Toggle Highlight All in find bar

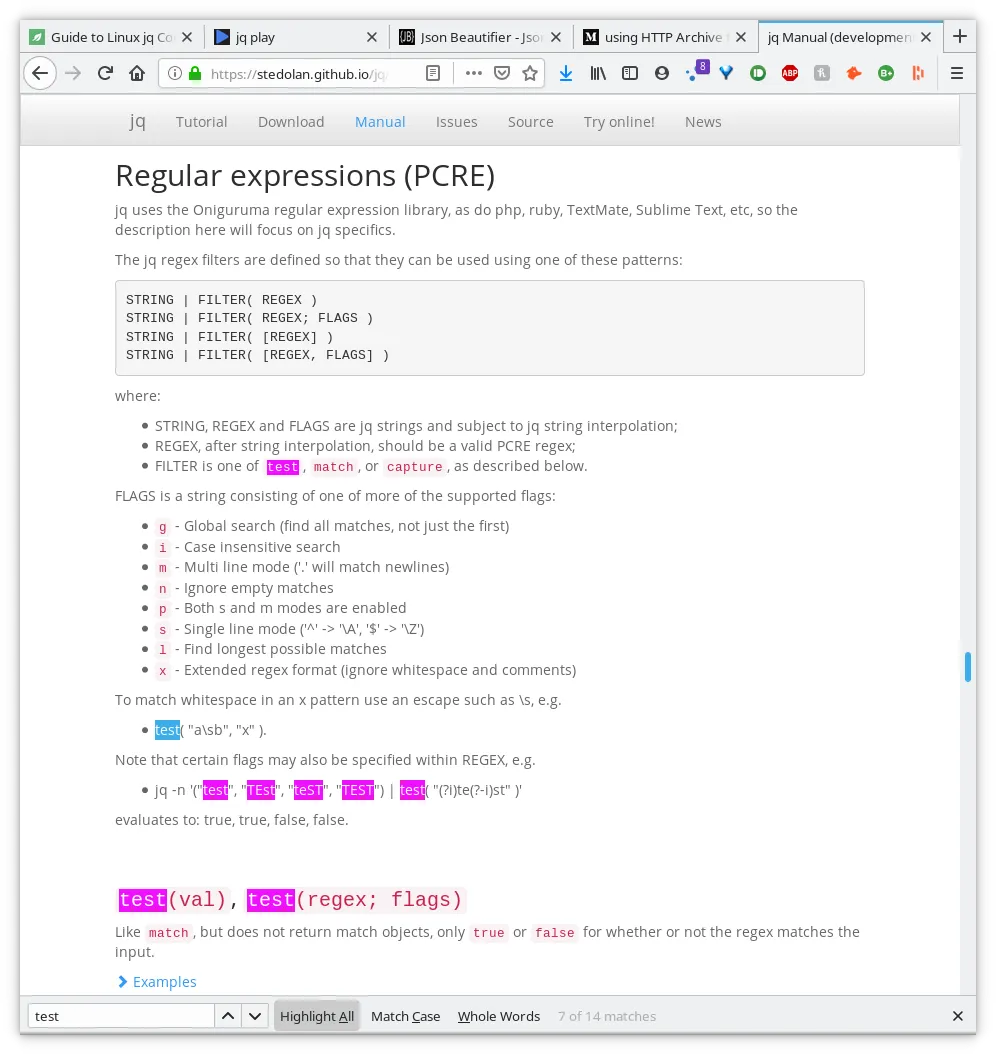point(317,1016)
